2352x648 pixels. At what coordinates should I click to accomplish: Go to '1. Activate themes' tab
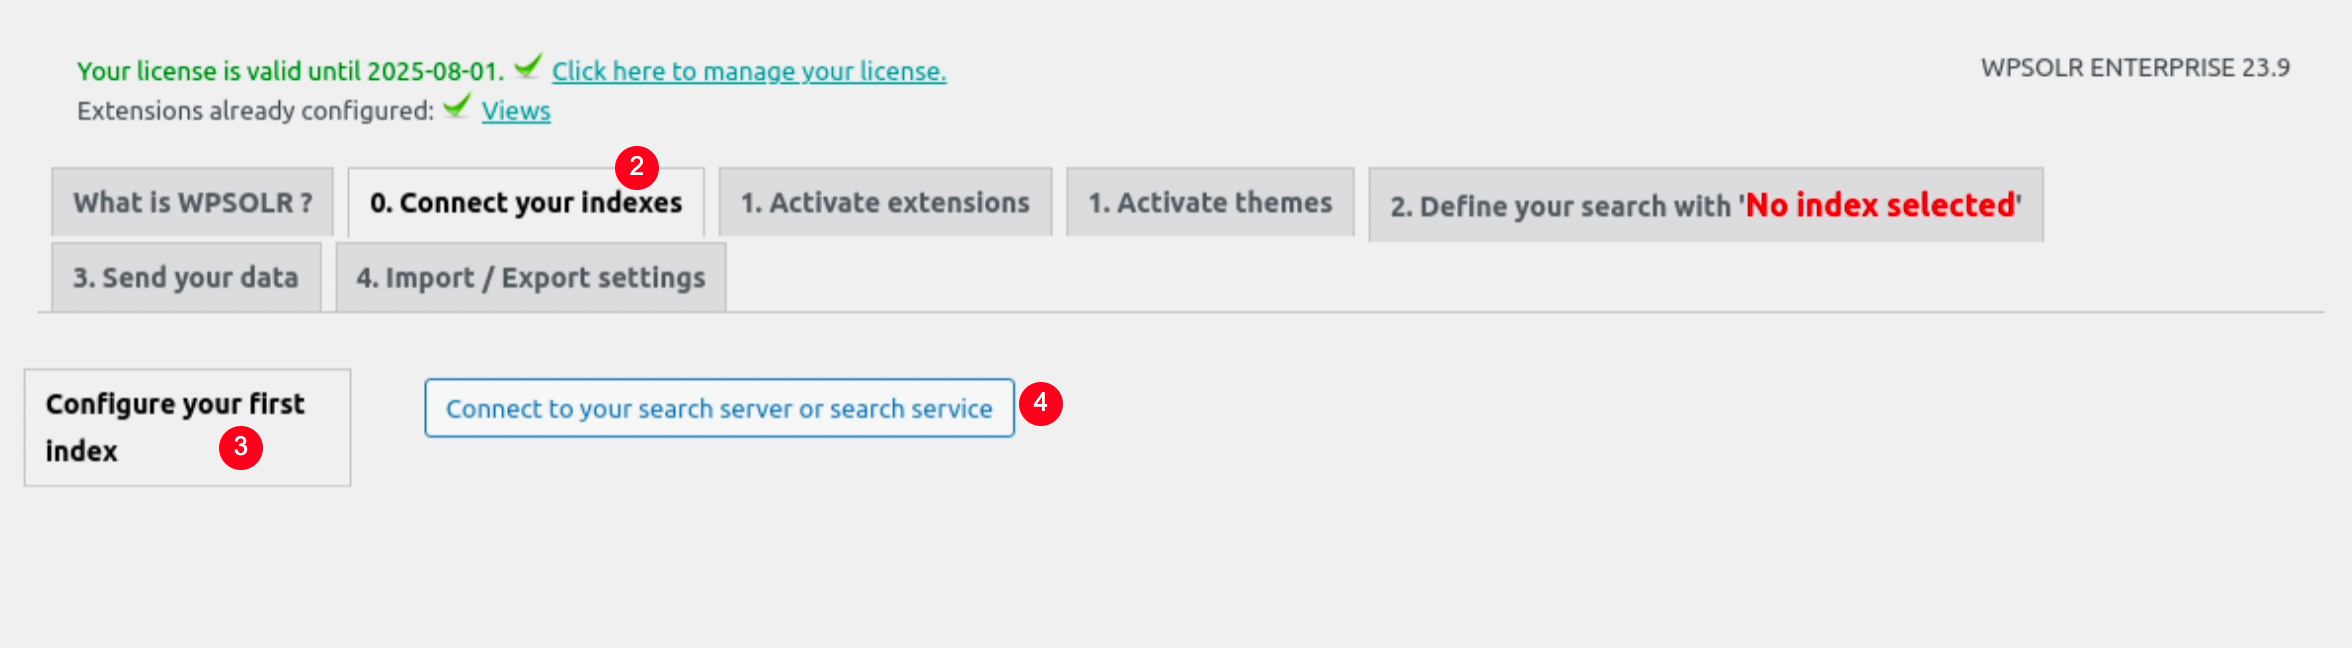coord(1210,202)
